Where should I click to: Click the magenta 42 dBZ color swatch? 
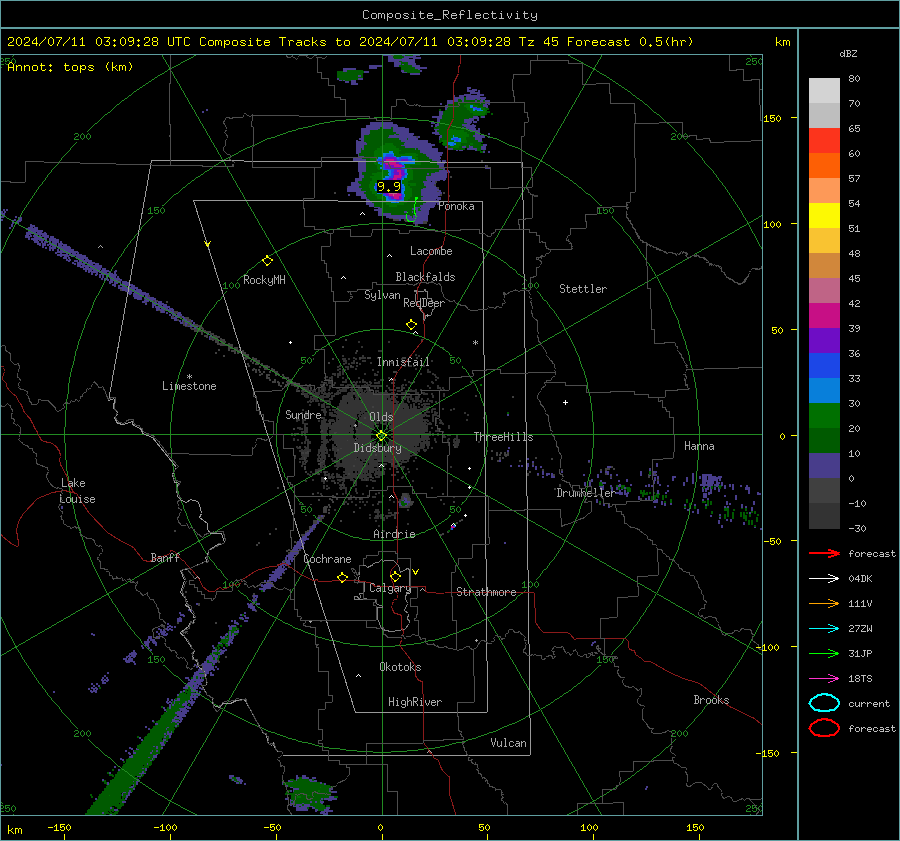pyautogui.click(x=824, y=315)
